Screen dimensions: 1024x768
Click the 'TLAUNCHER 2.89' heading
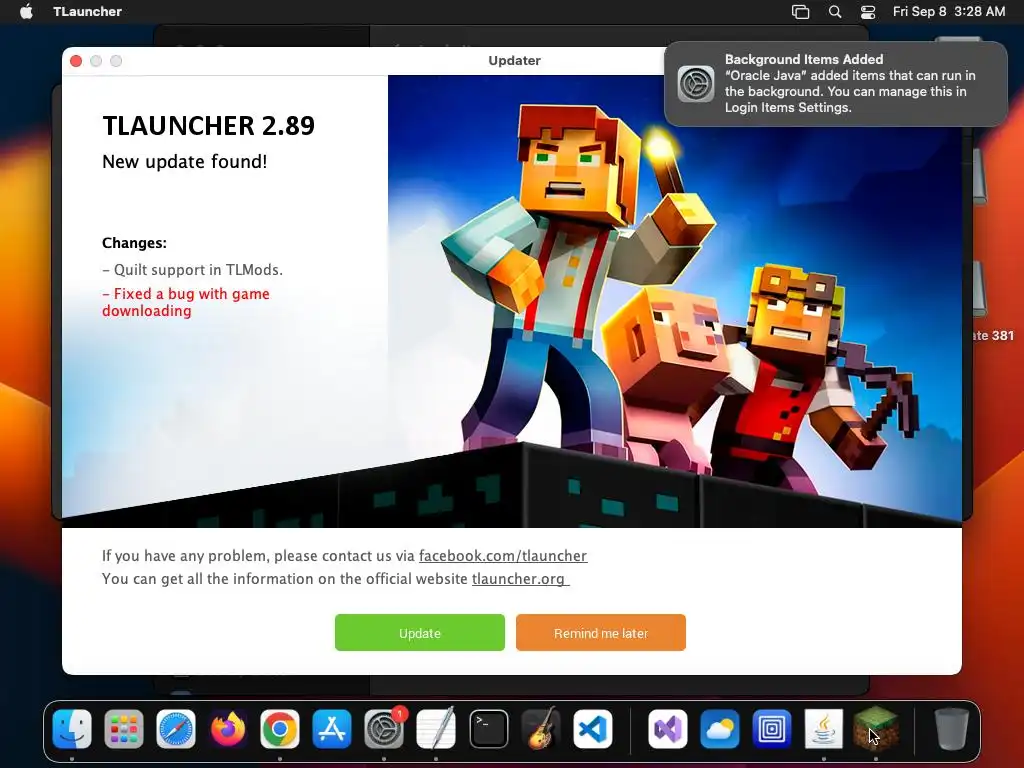208,125
